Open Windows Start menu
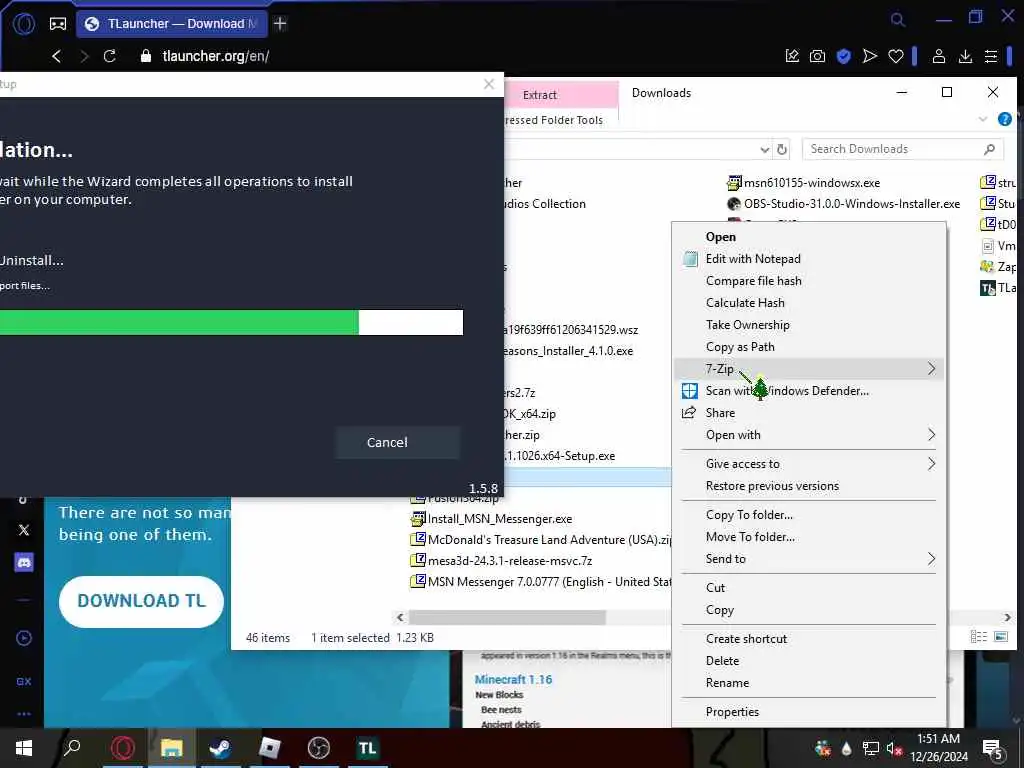The image size is (1024, 768). click(x=24, y=748)
